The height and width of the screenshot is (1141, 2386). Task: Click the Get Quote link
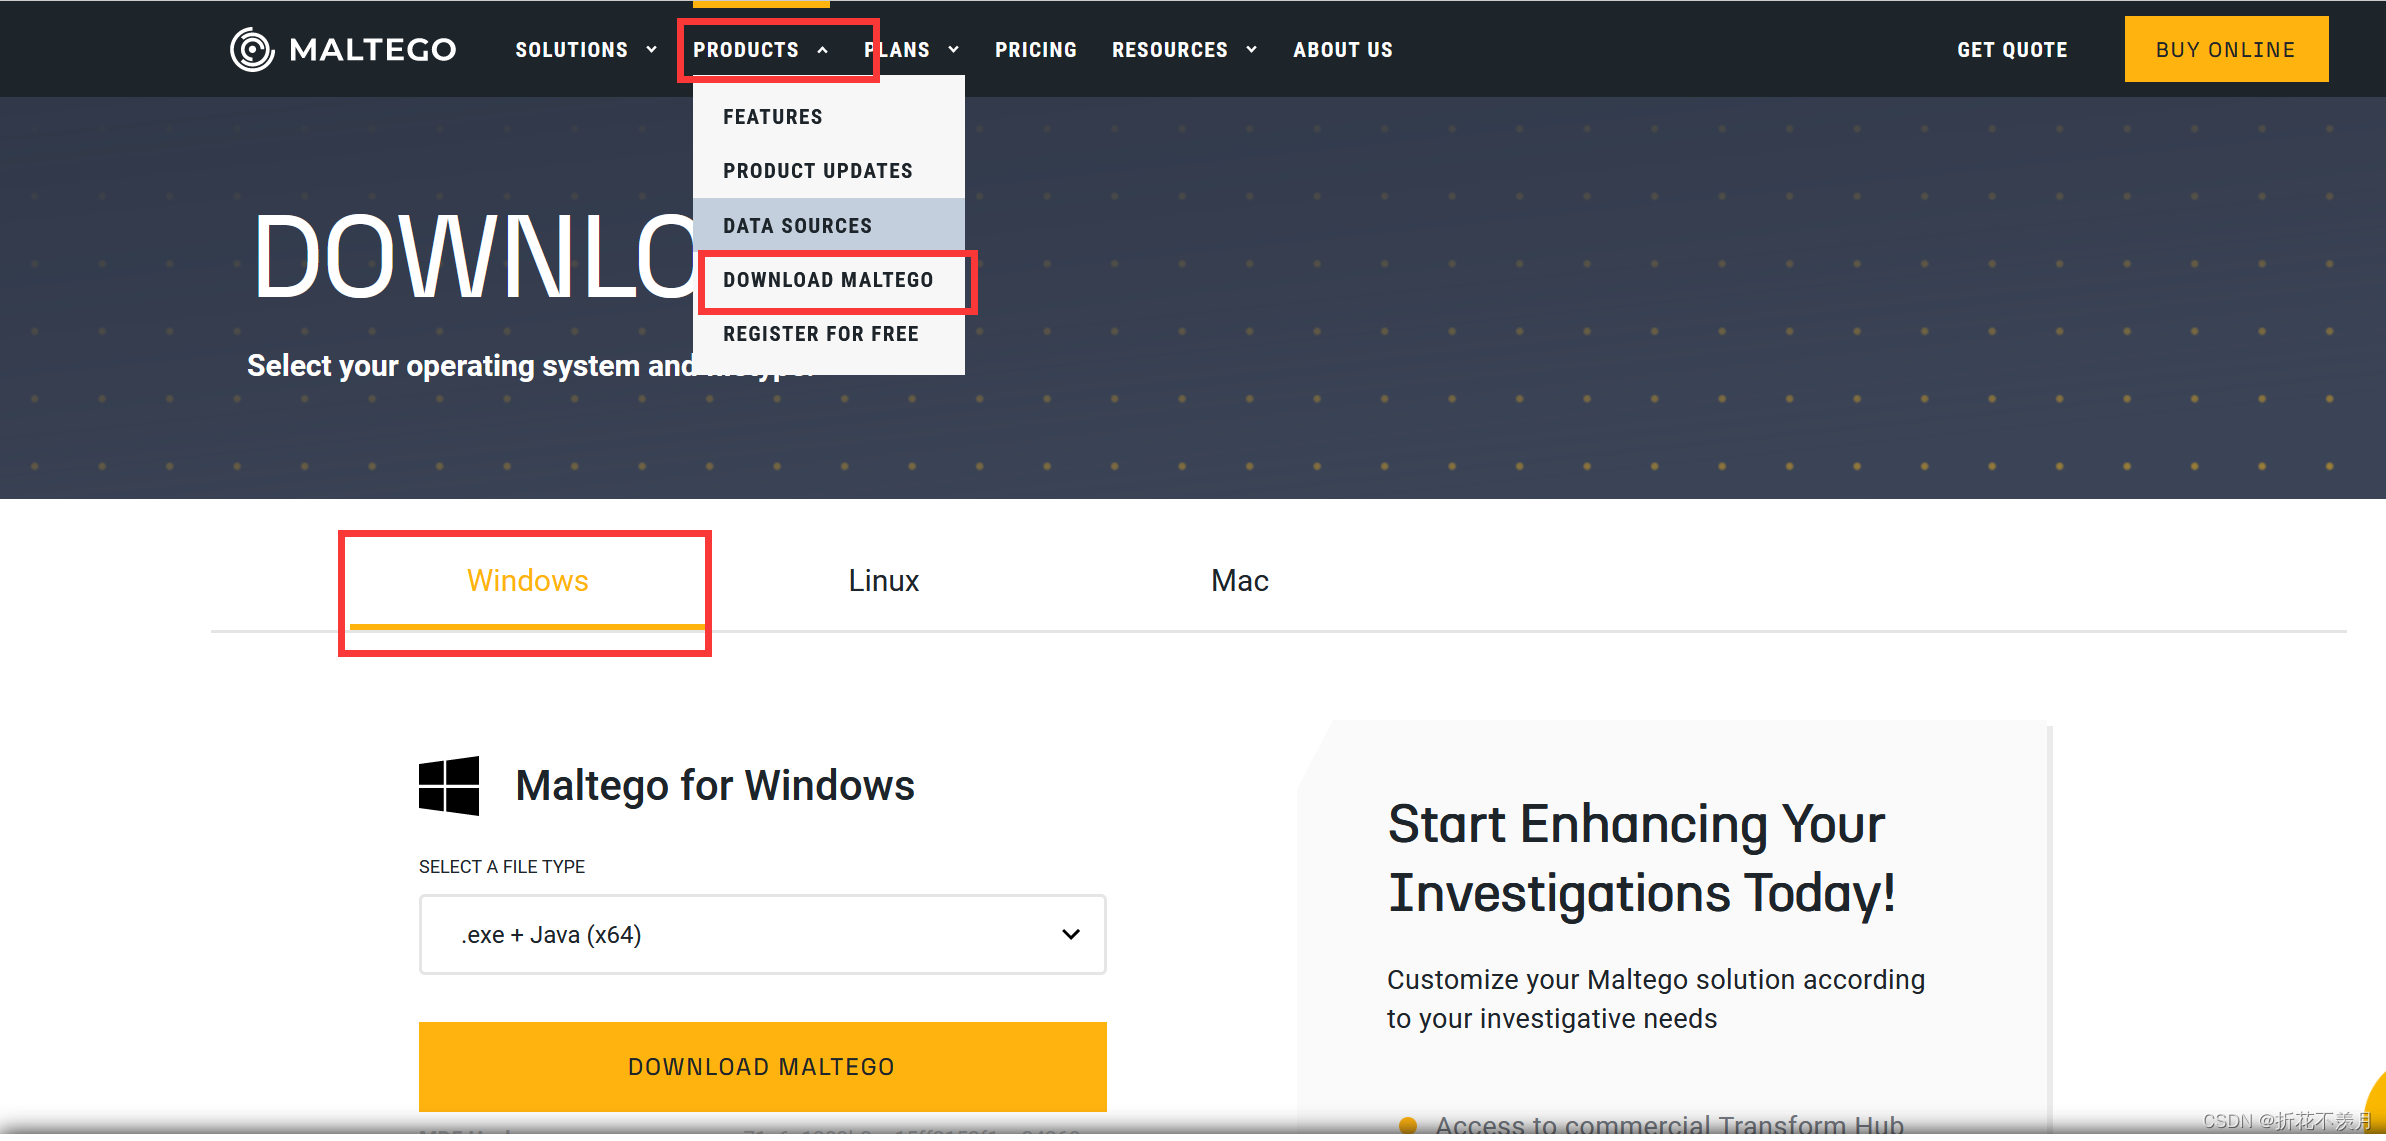tap(2012, 50)
